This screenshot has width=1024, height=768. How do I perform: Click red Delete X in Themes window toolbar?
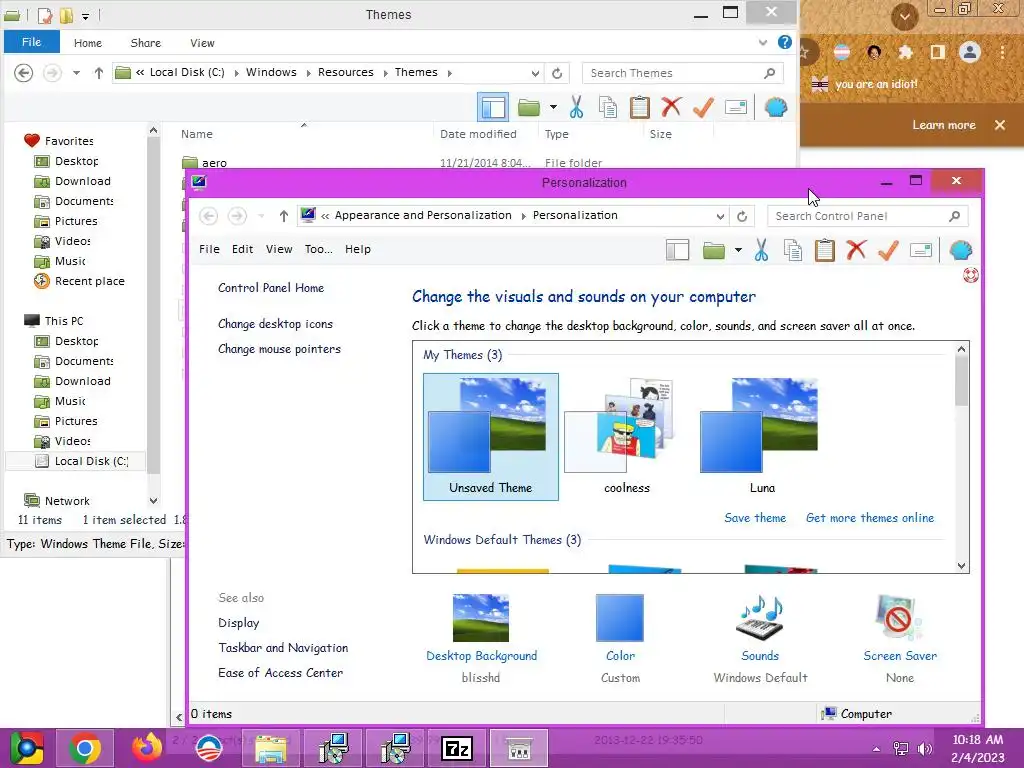coord(671,107)
